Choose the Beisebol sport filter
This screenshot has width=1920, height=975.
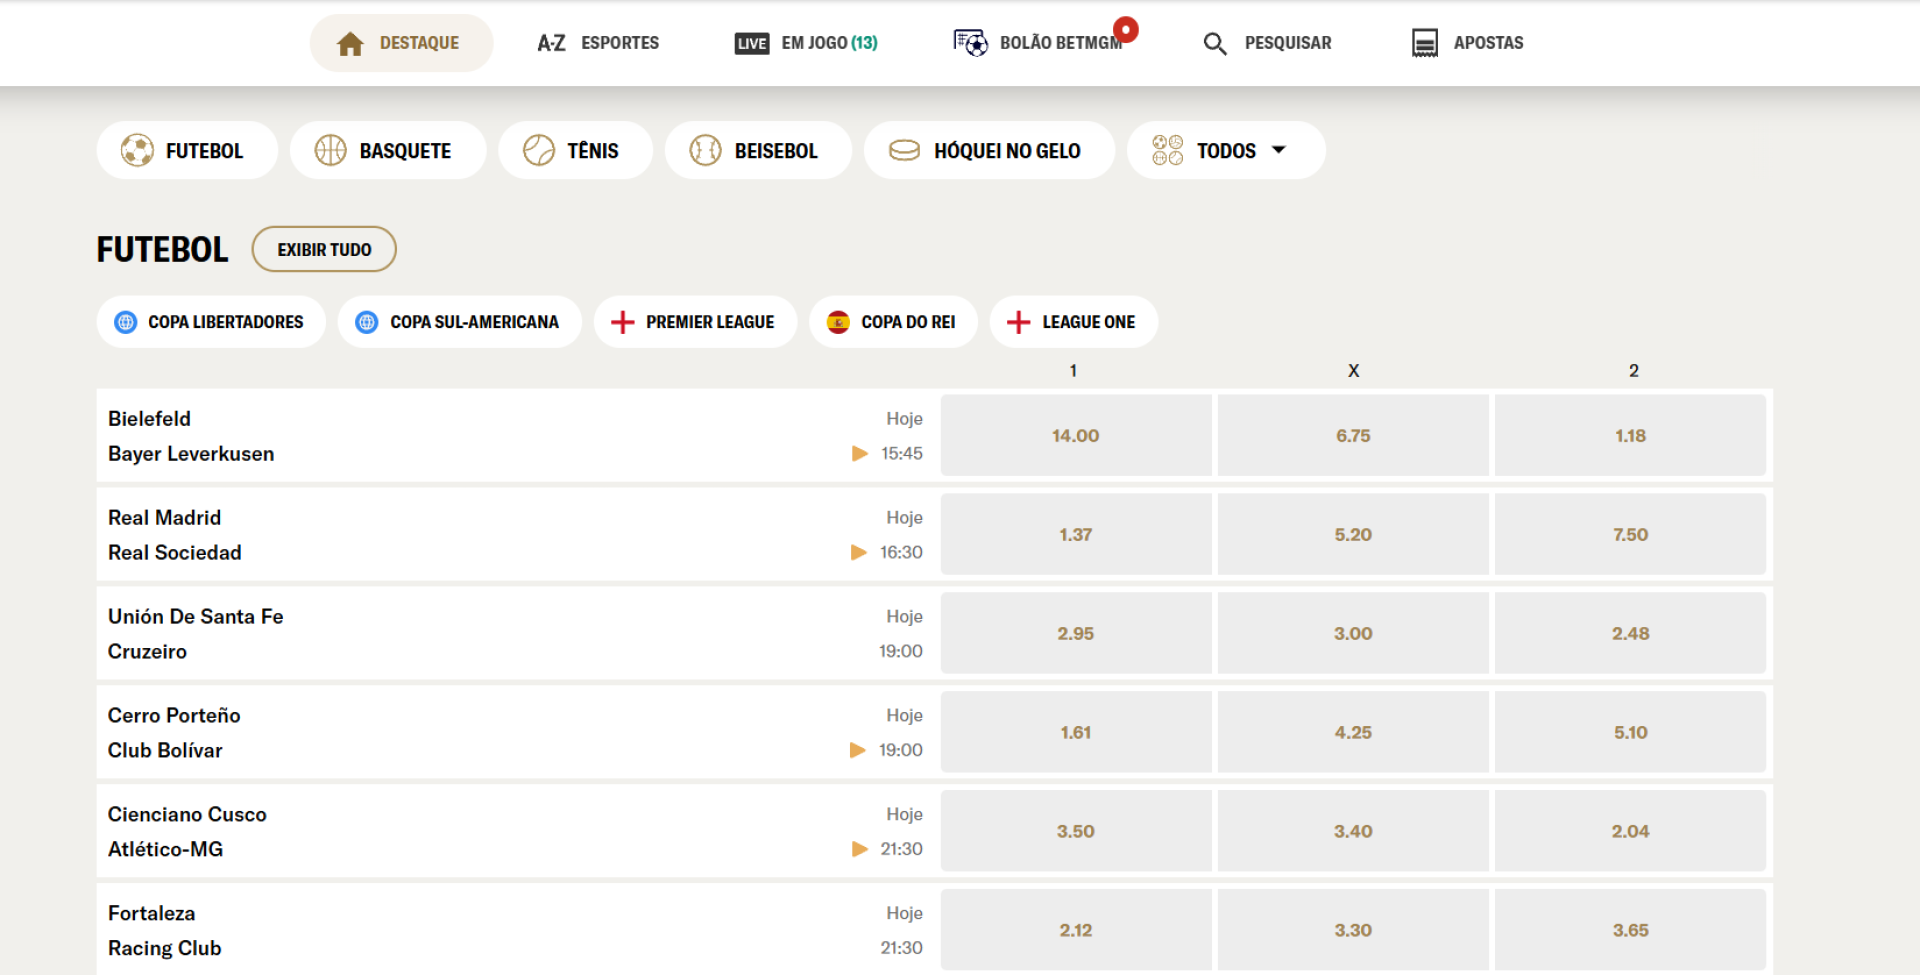pos(757,151)
